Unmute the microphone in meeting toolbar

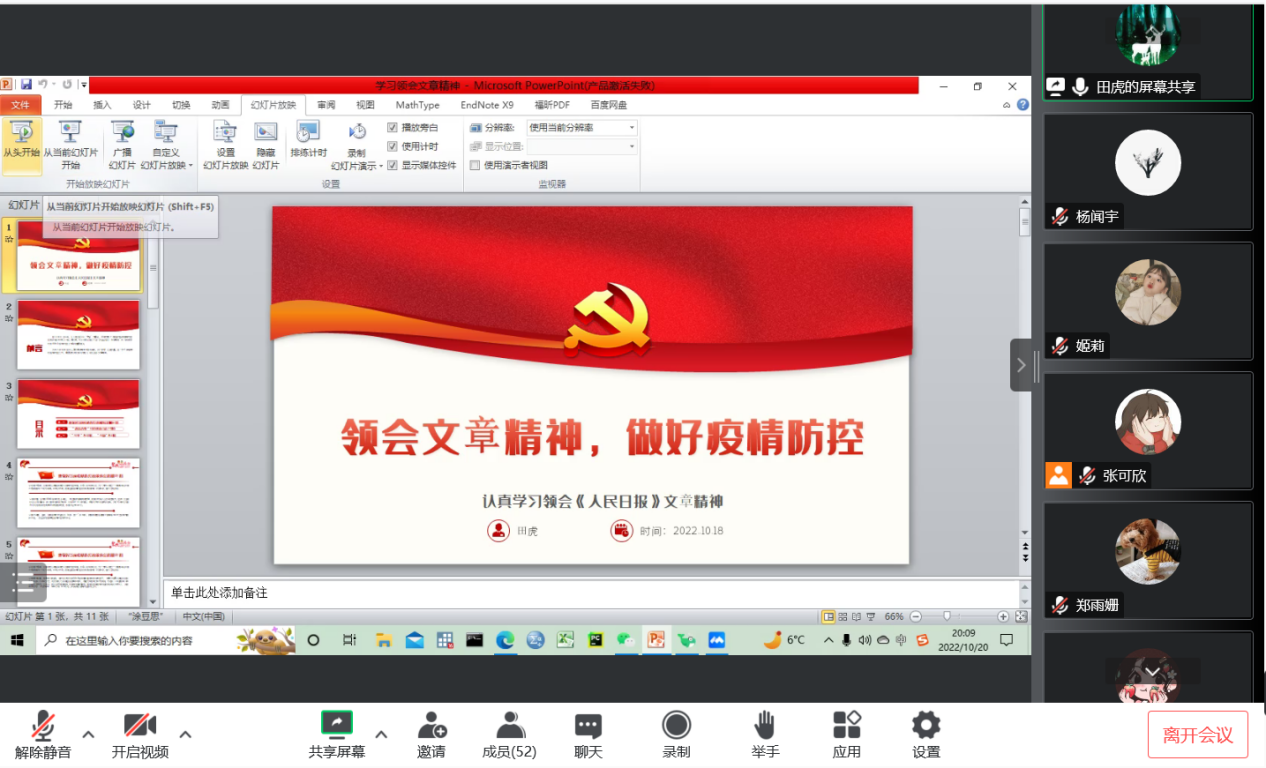click(x=43, y=724)
